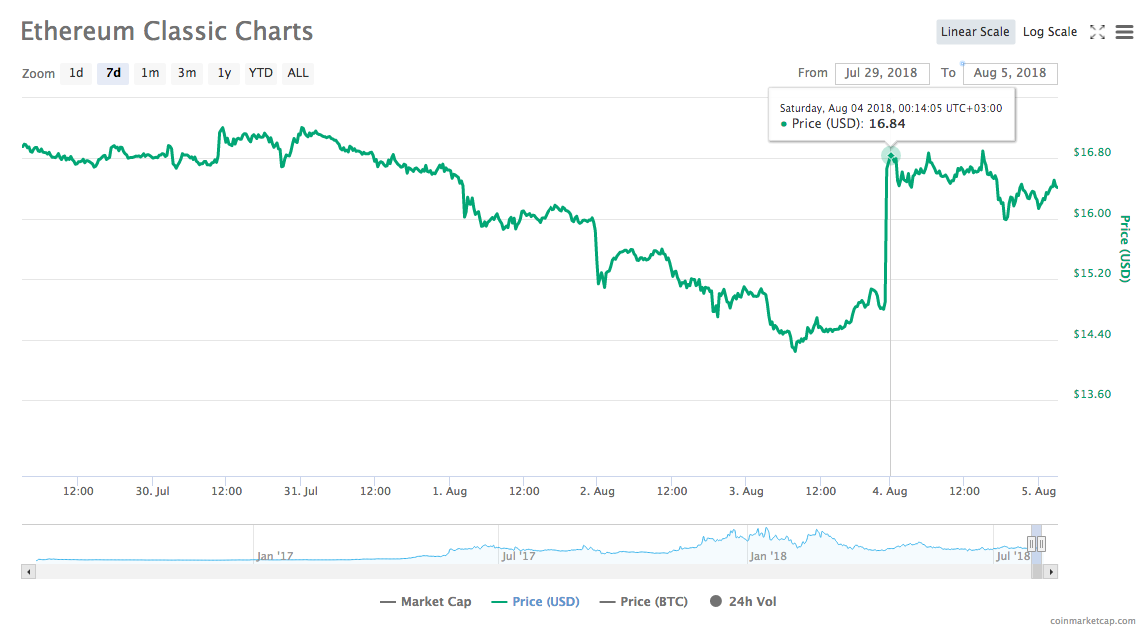The height and width of the screenshot is (632, 1147).
Task: Select Linear Scale
Action: (975, 32)
